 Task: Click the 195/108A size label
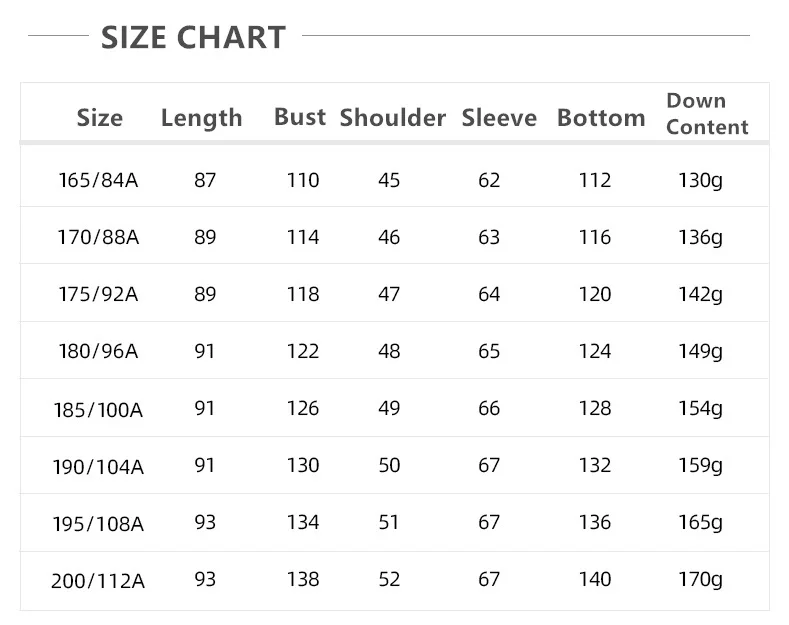[x=98, y=524]
